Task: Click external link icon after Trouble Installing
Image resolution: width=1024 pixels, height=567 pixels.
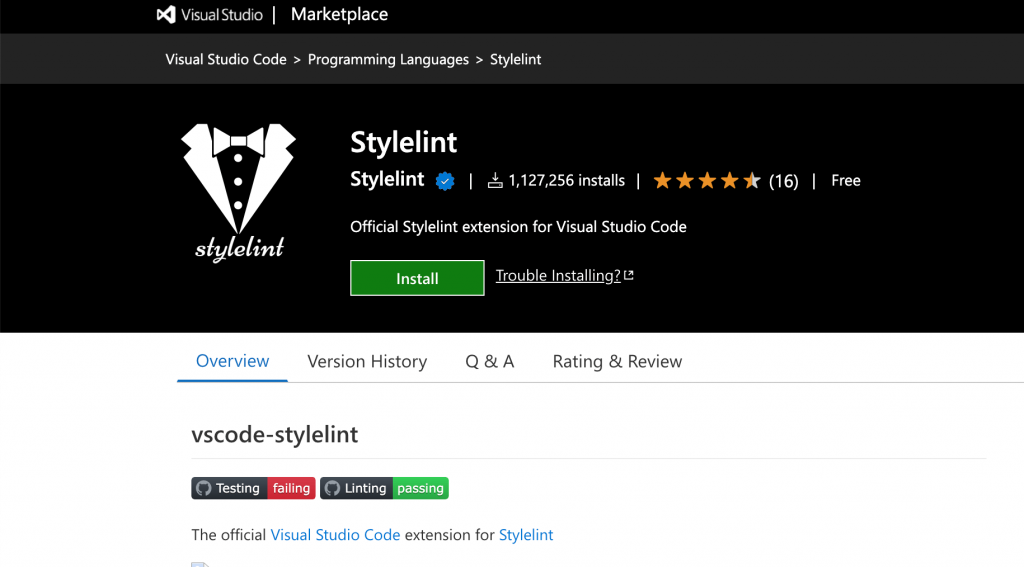Action: point(629,276)
